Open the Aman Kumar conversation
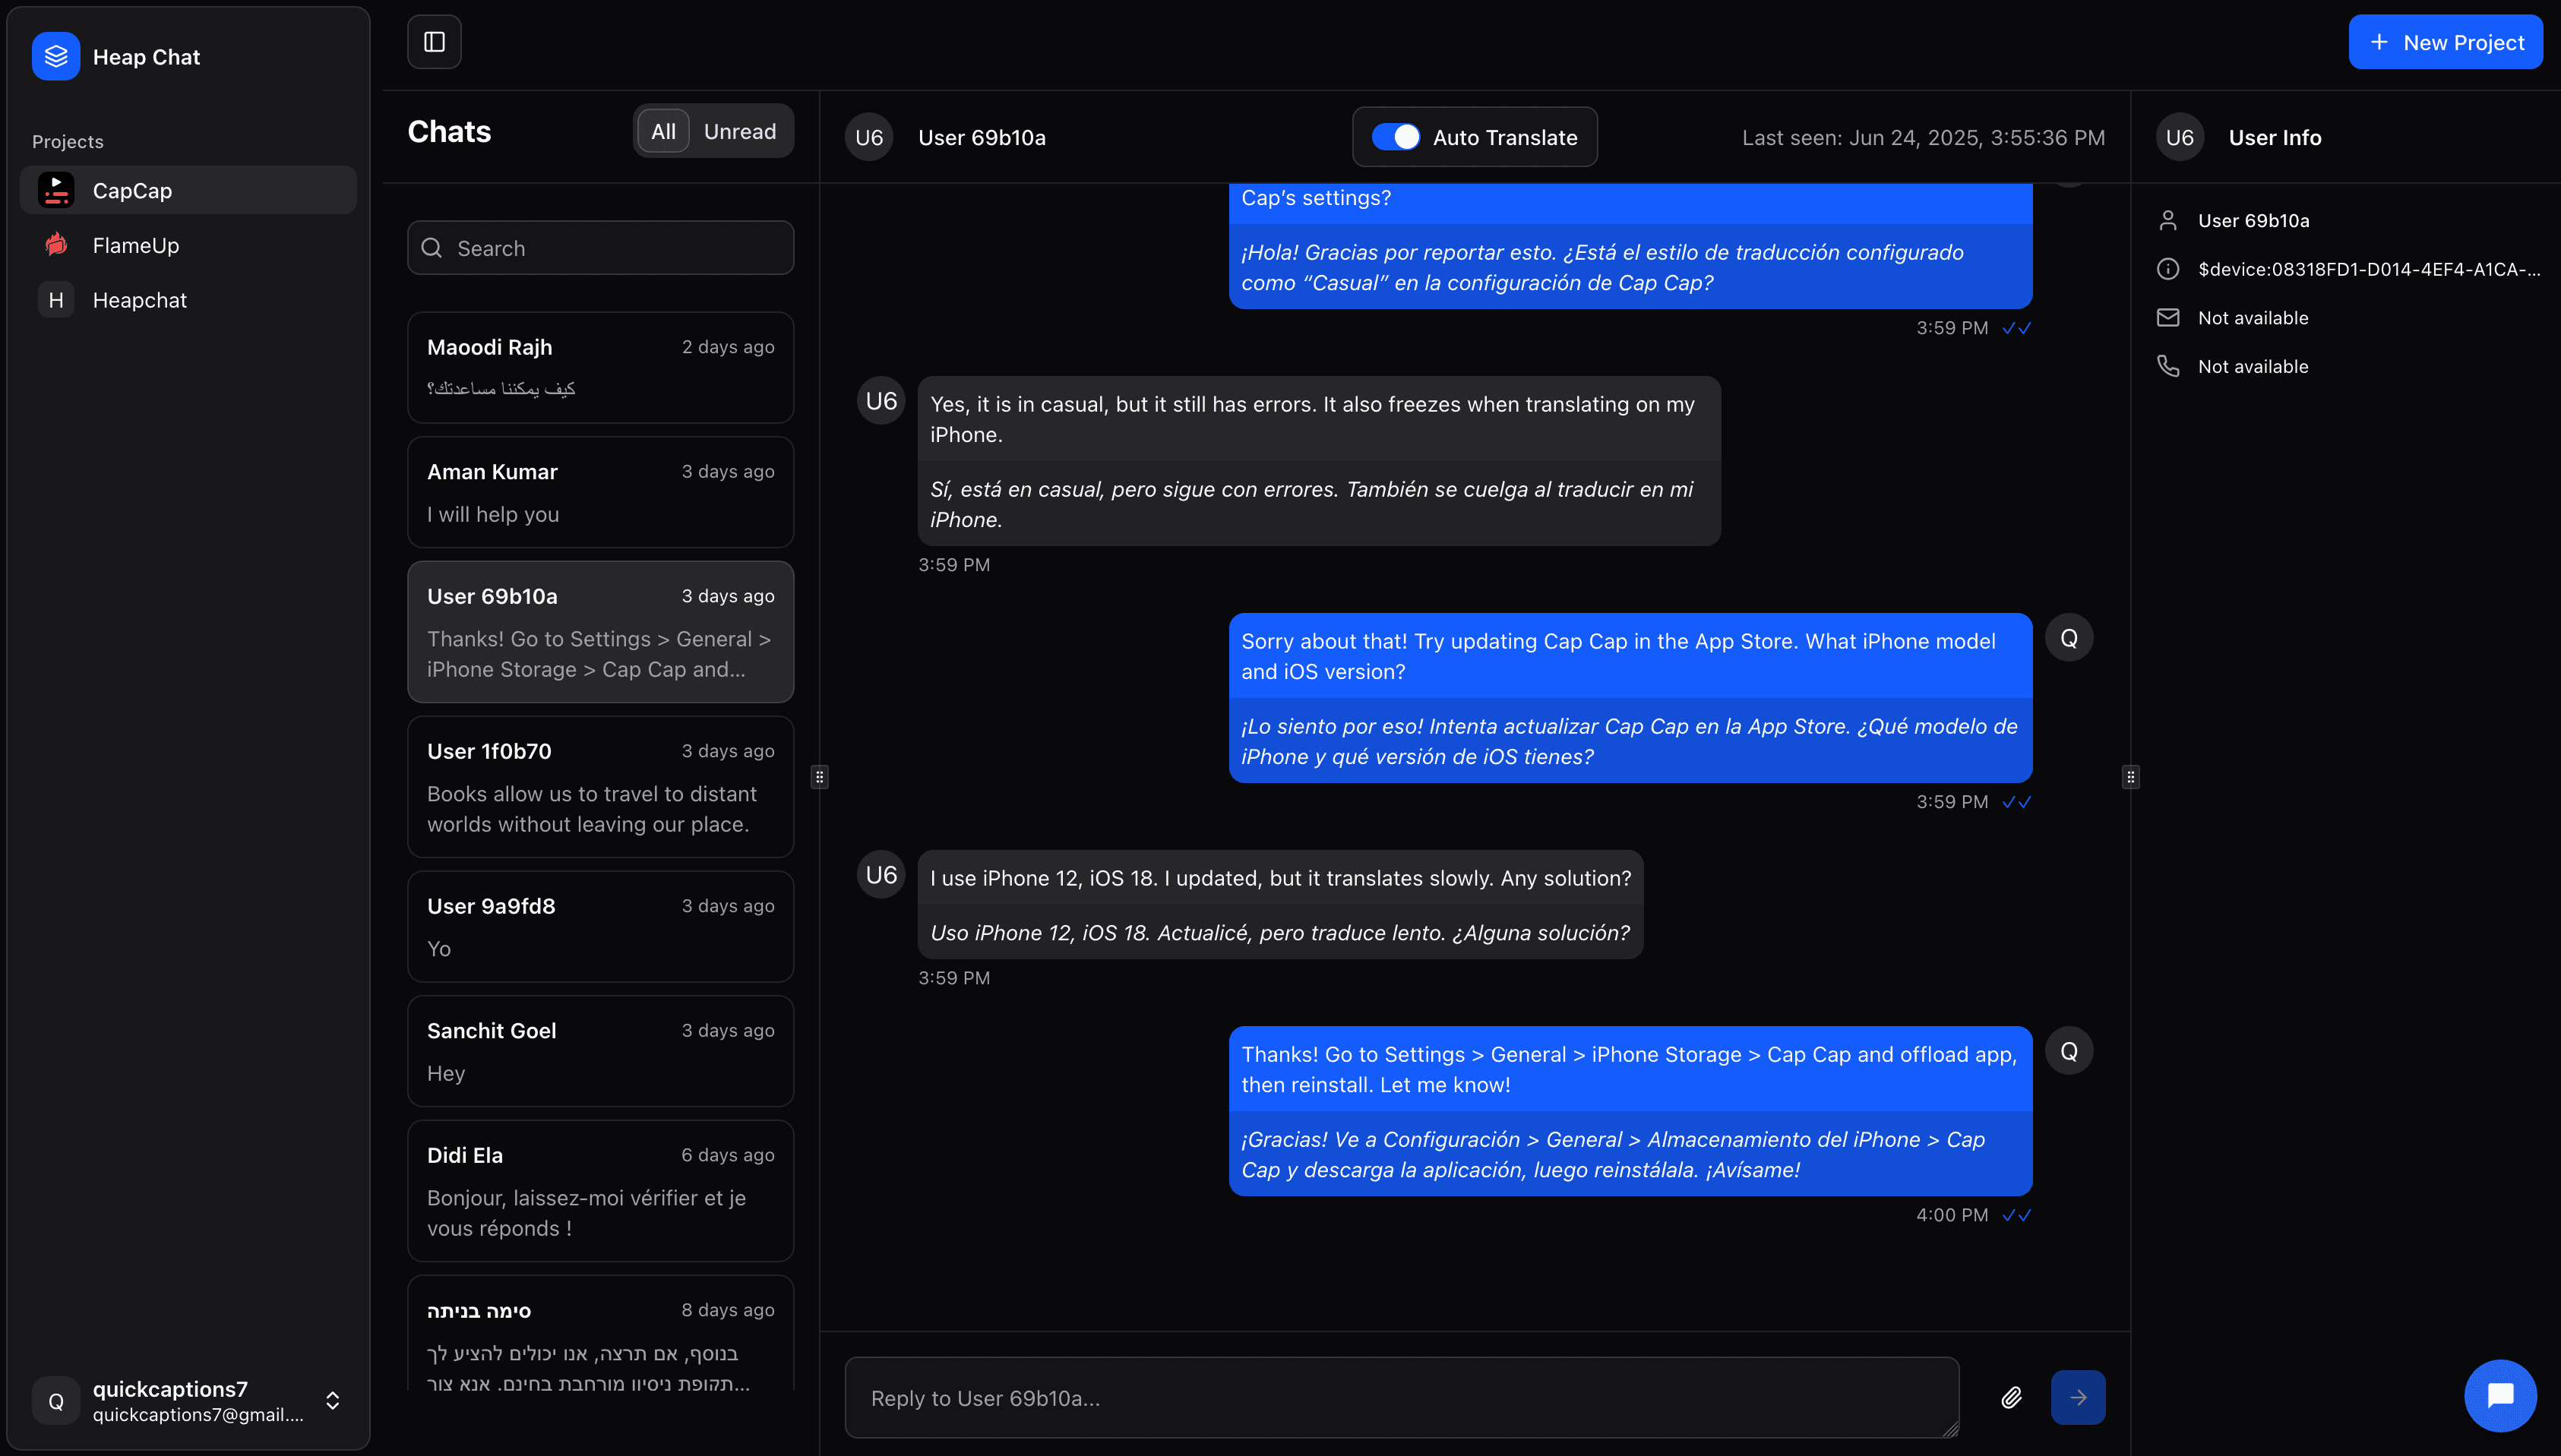The width and height of the screenshot is (2561, 1456). (600, 492)
